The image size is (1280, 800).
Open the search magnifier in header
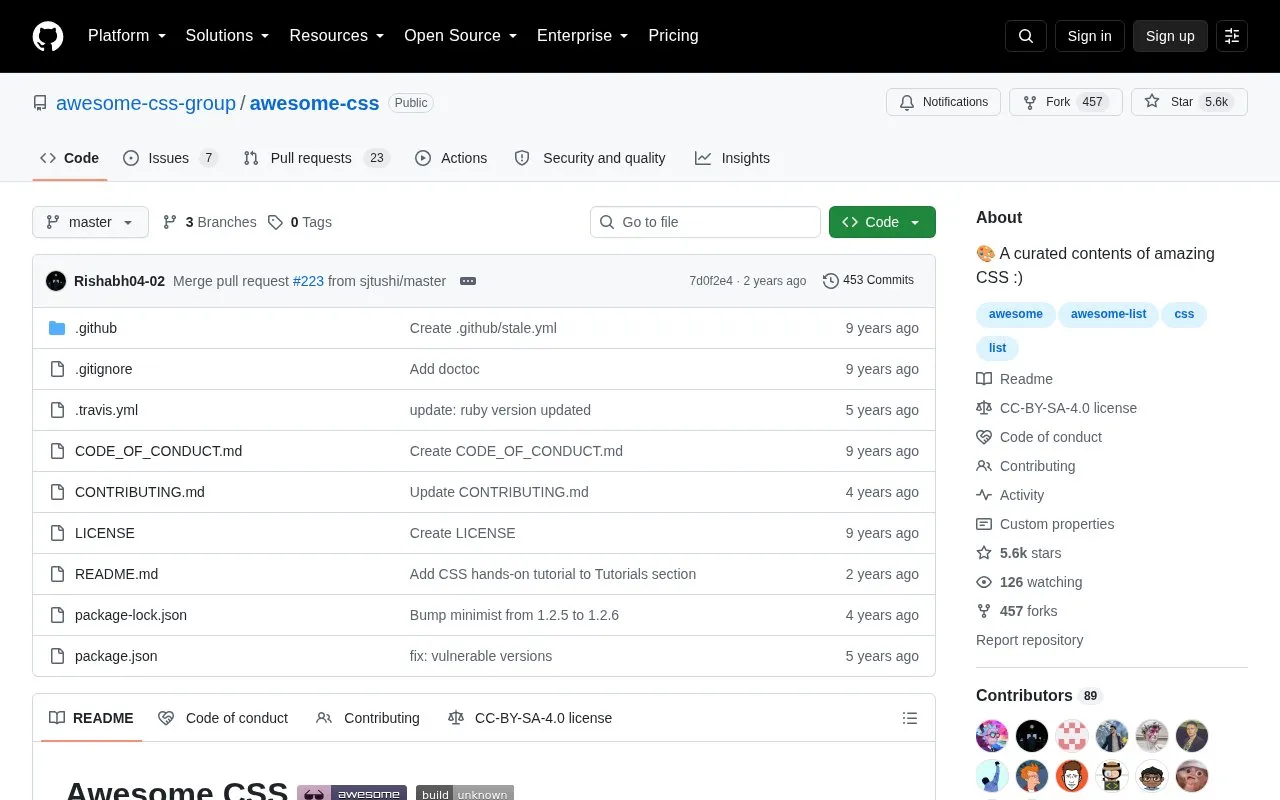tap(1026, 36)
